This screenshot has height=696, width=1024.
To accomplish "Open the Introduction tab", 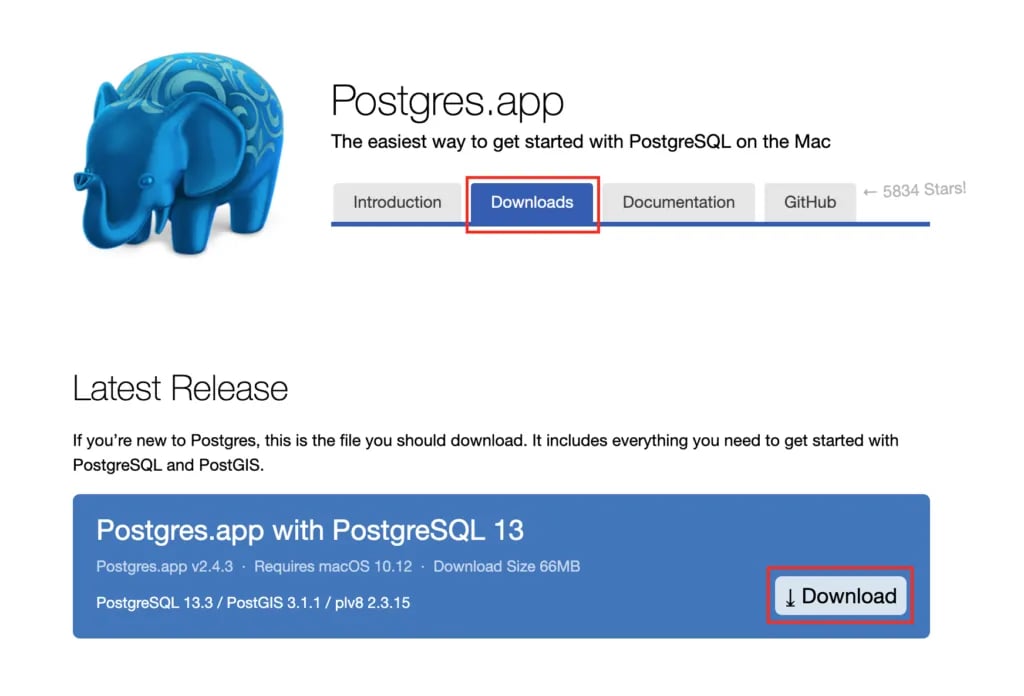I will point(397,202).
